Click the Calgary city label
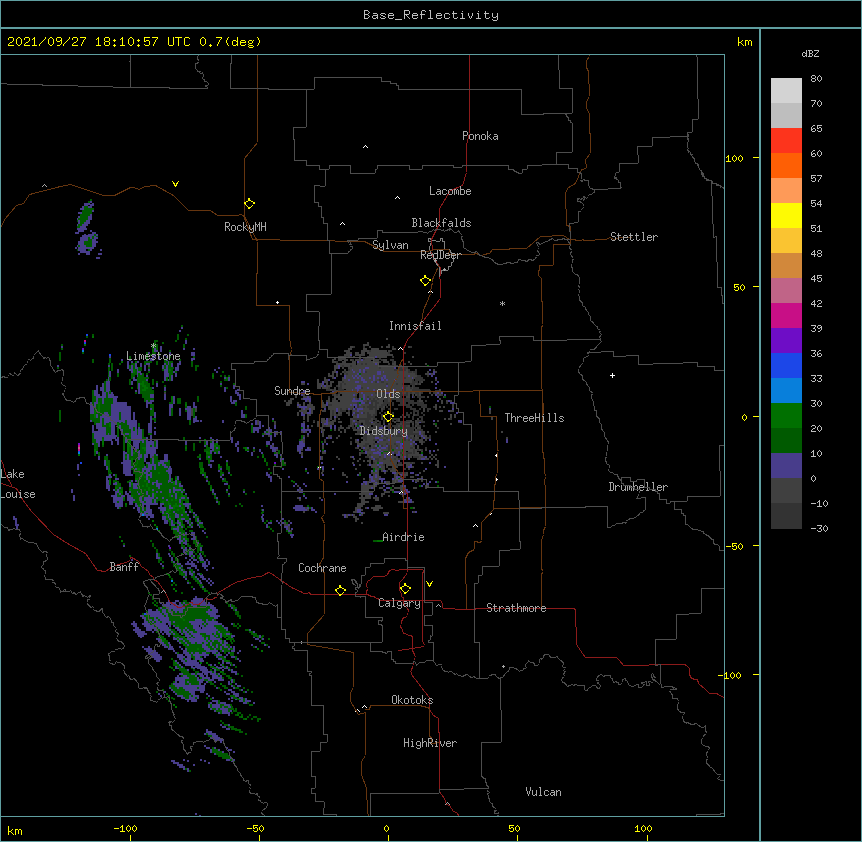862x842 pixels. [399, 603]
